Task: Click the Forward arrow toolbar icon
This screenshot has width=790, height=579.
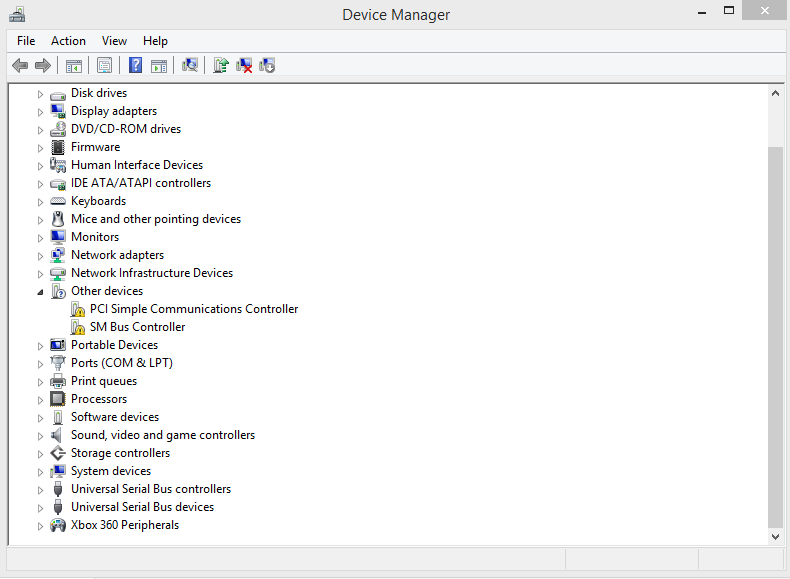Action: point(43,66)
